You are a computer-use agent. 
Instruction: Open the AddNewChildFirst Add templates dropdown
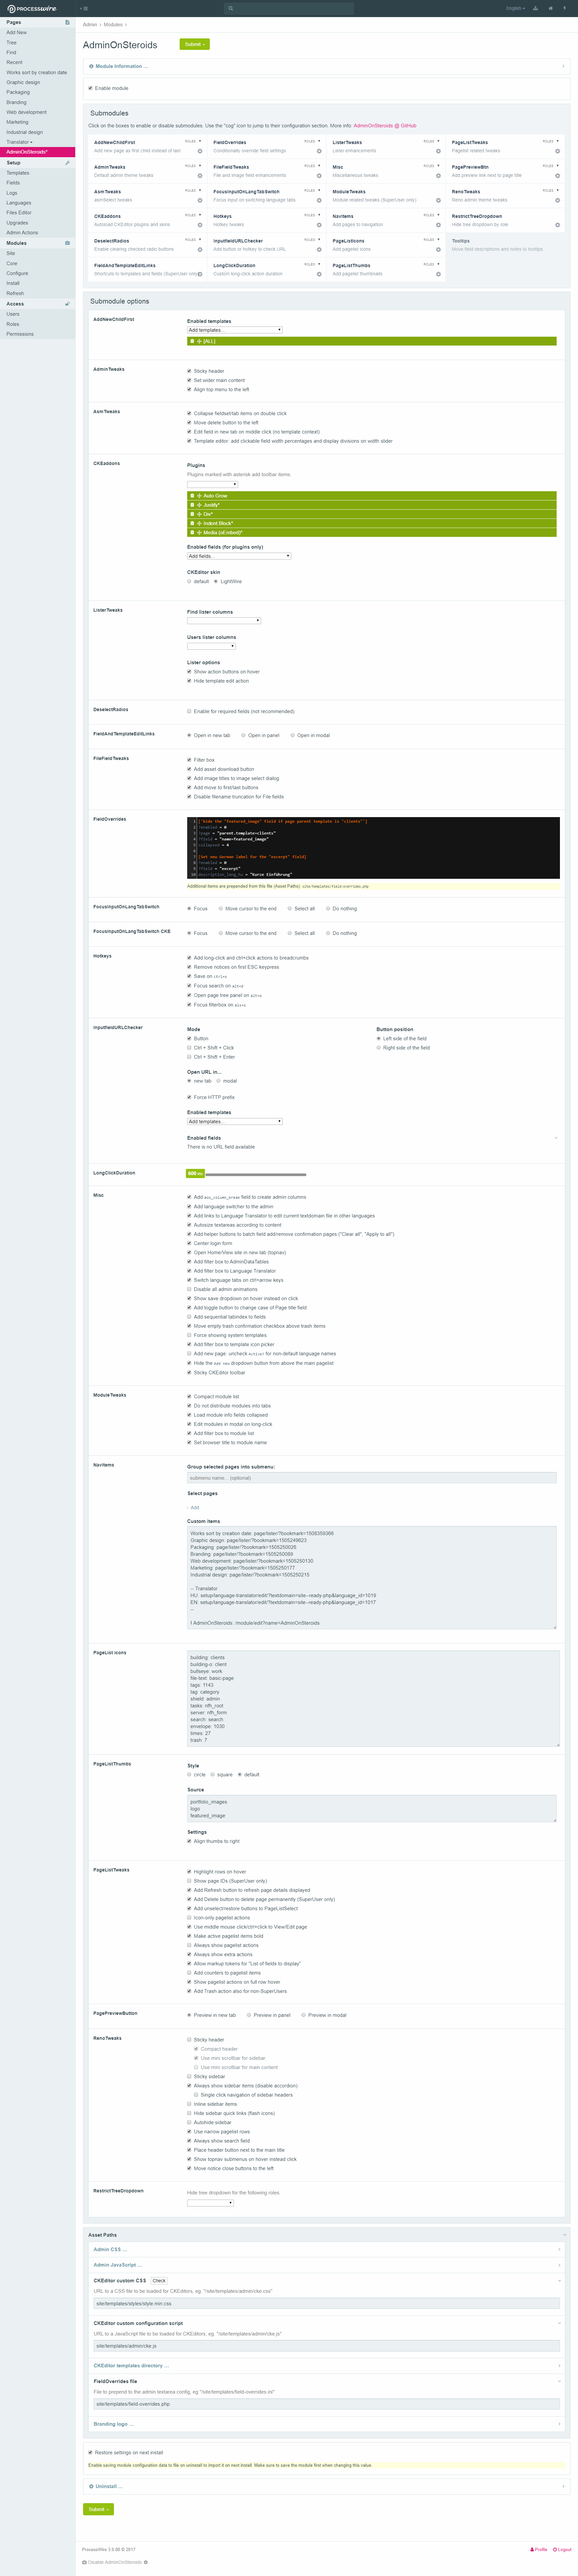pos(235,330)
